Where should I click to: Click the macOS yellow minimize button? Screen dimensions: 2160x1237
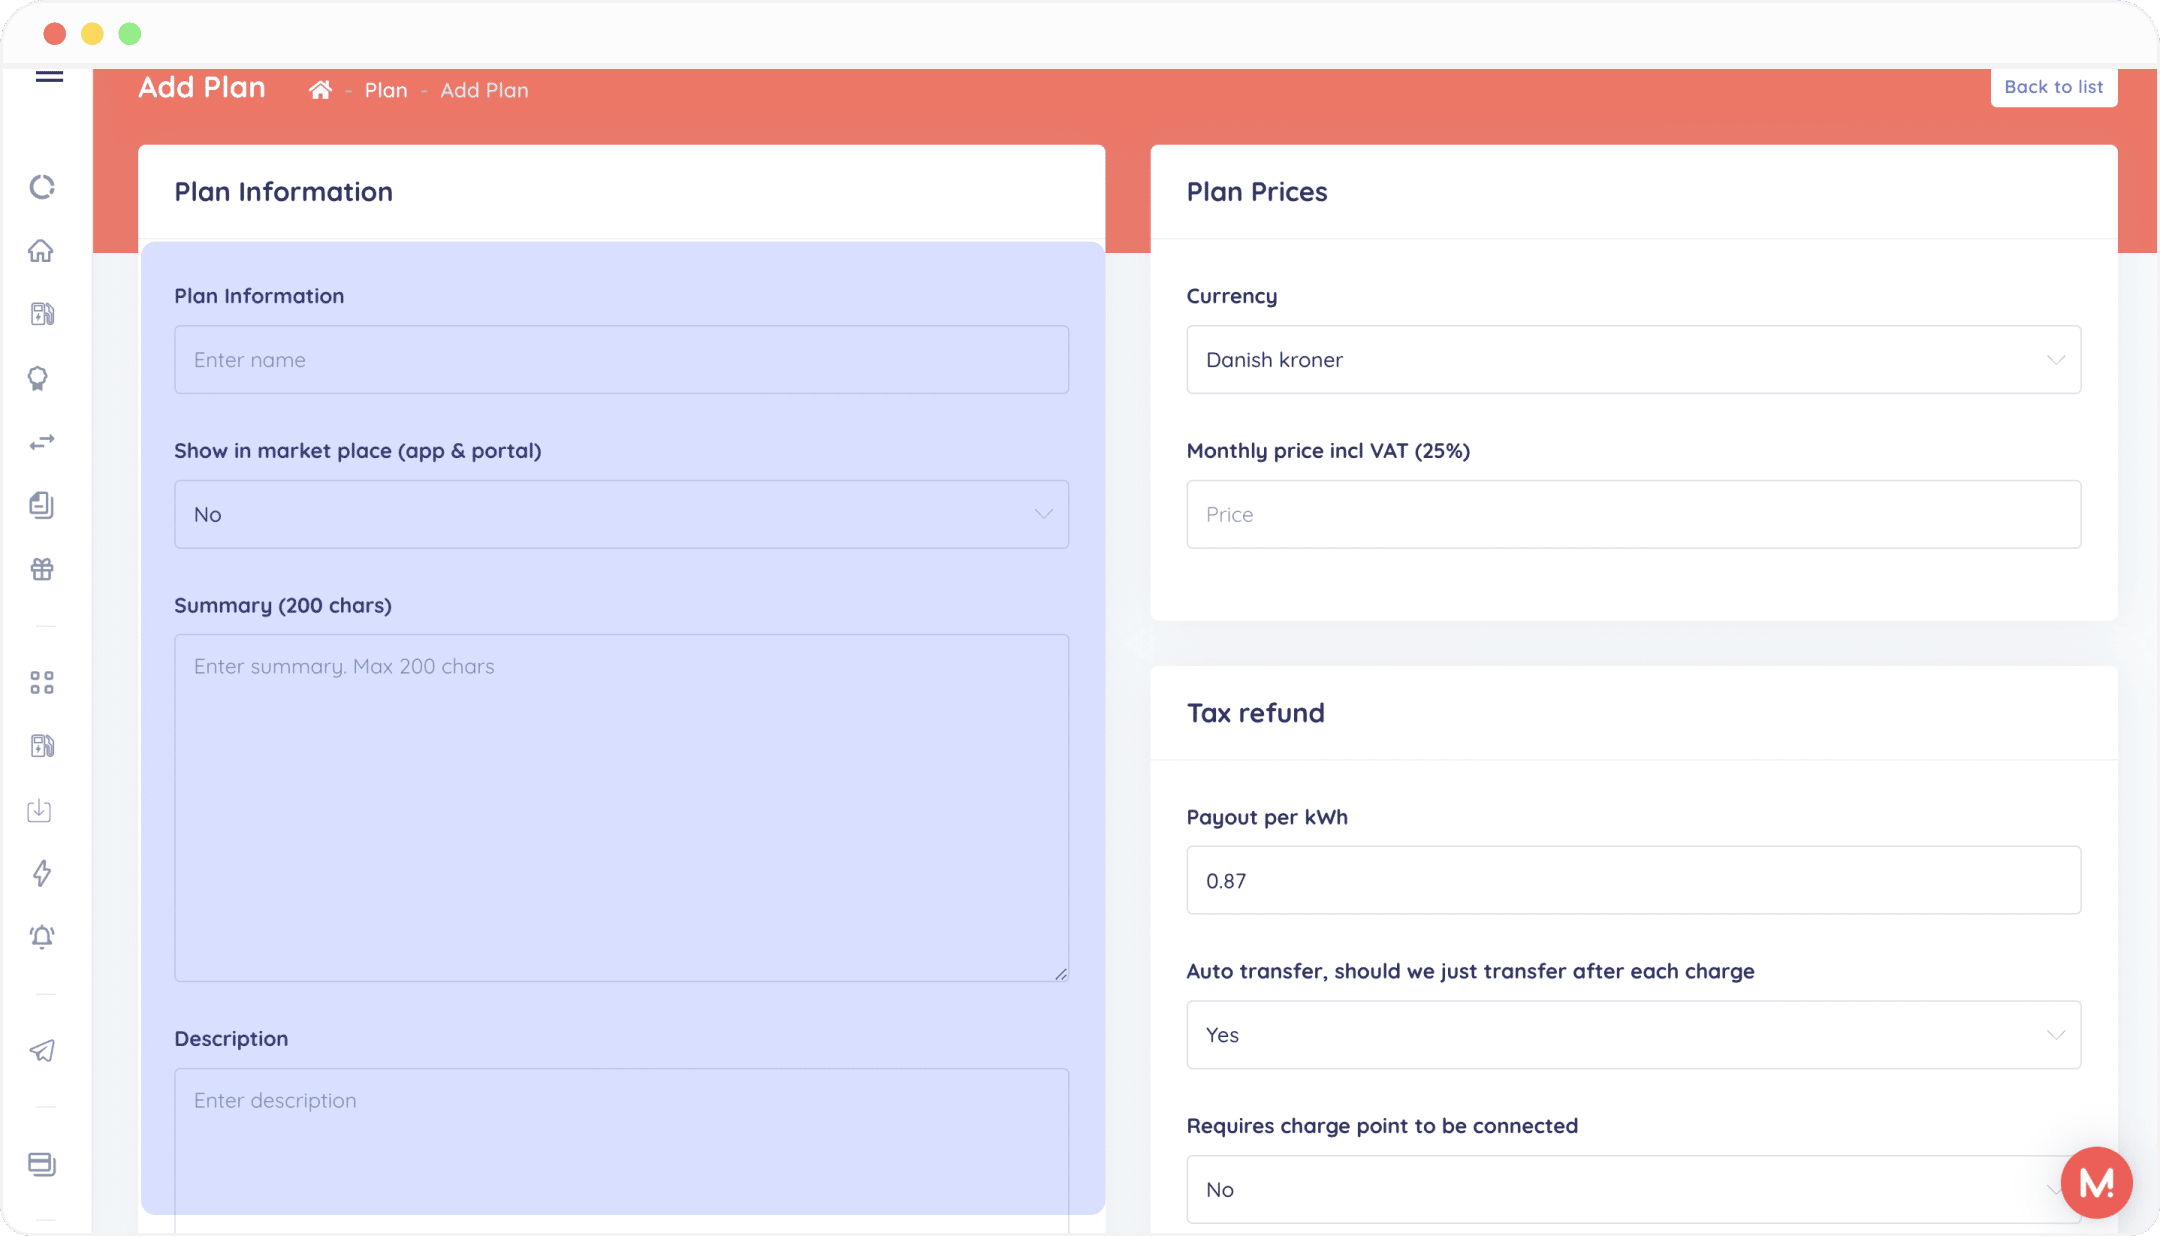tap(92, 34)
